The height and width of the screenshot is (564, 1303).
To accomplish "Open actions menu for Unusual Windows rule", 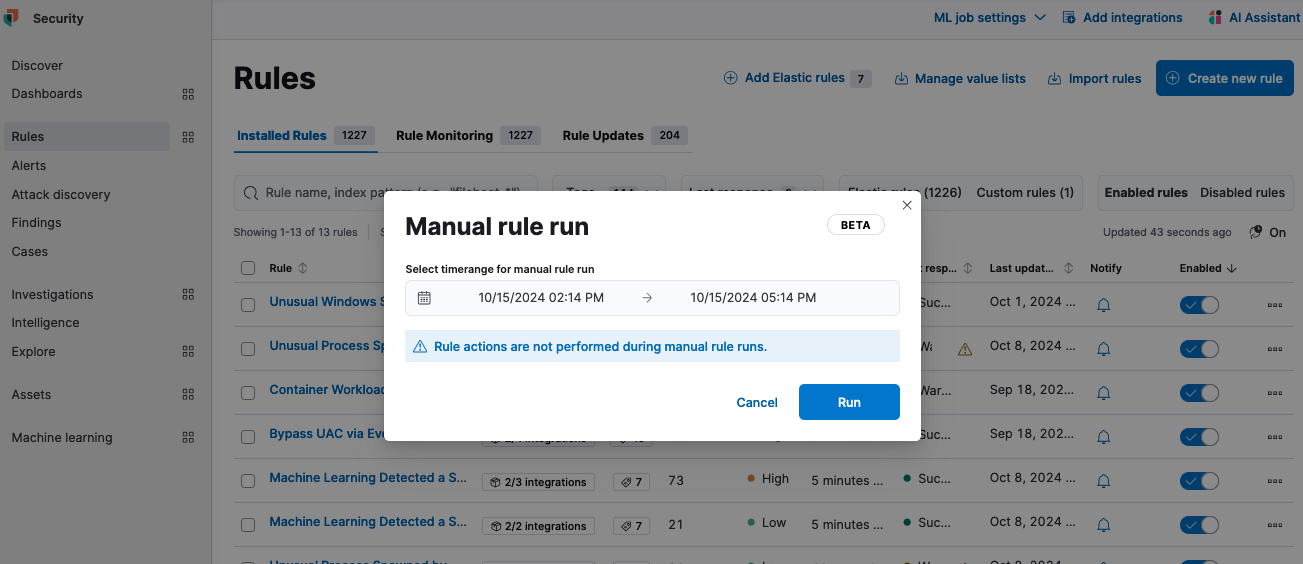I will pos(1274,305).
